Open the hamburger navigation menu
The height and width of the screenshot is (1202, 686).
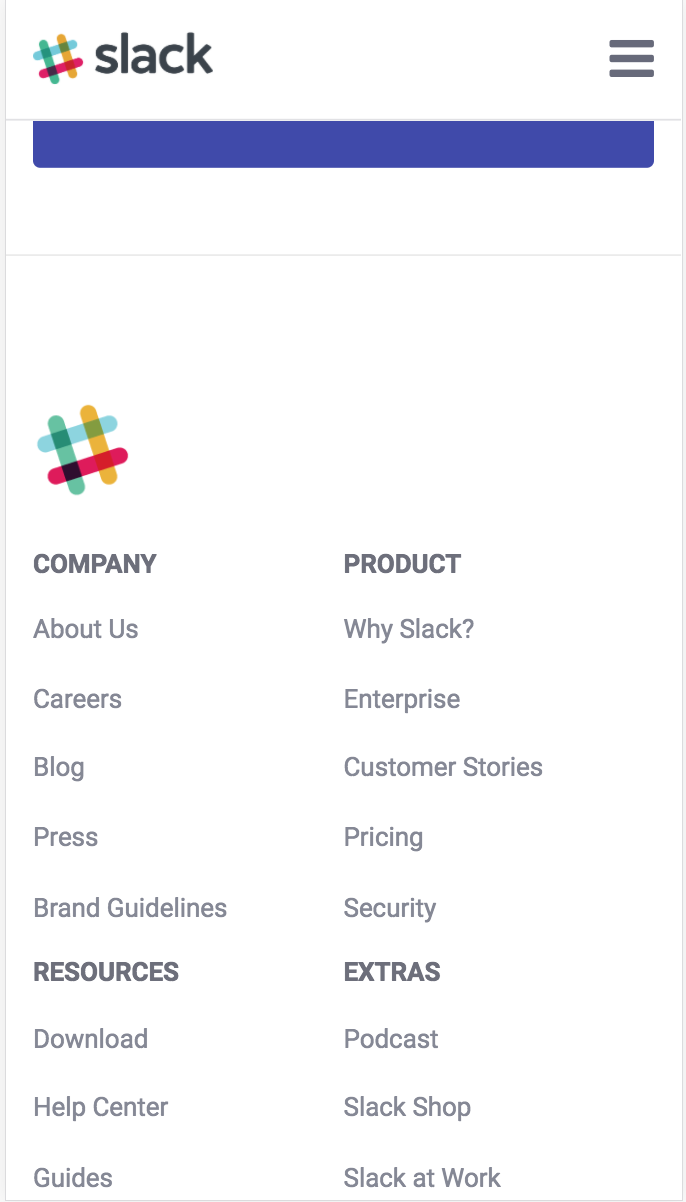tap(631, 59)
